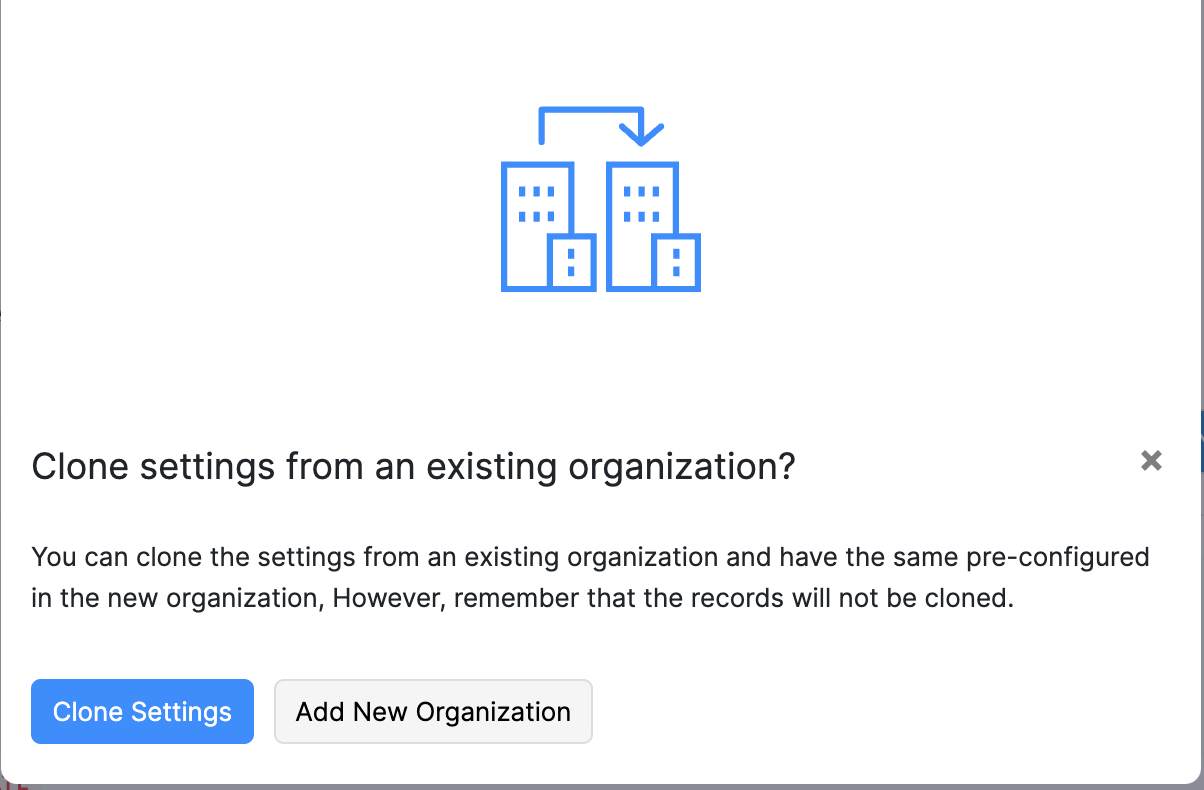Click the door dots on the right annex
This screenshot has width=1204, height=790.
coord(676,263)
